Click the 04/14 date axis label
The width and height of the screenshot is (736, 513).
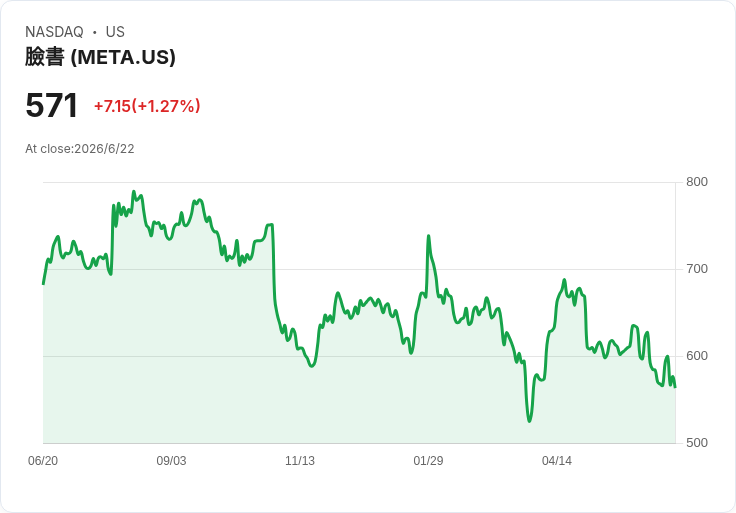click(x=557, y=460)
